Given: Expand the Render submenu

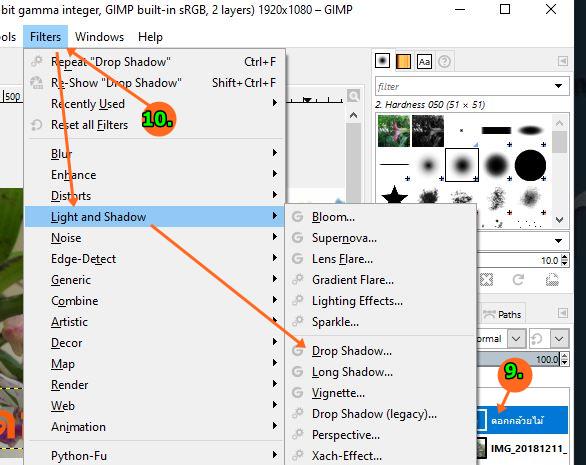Looking at the screenshot, I should [154, 385].
